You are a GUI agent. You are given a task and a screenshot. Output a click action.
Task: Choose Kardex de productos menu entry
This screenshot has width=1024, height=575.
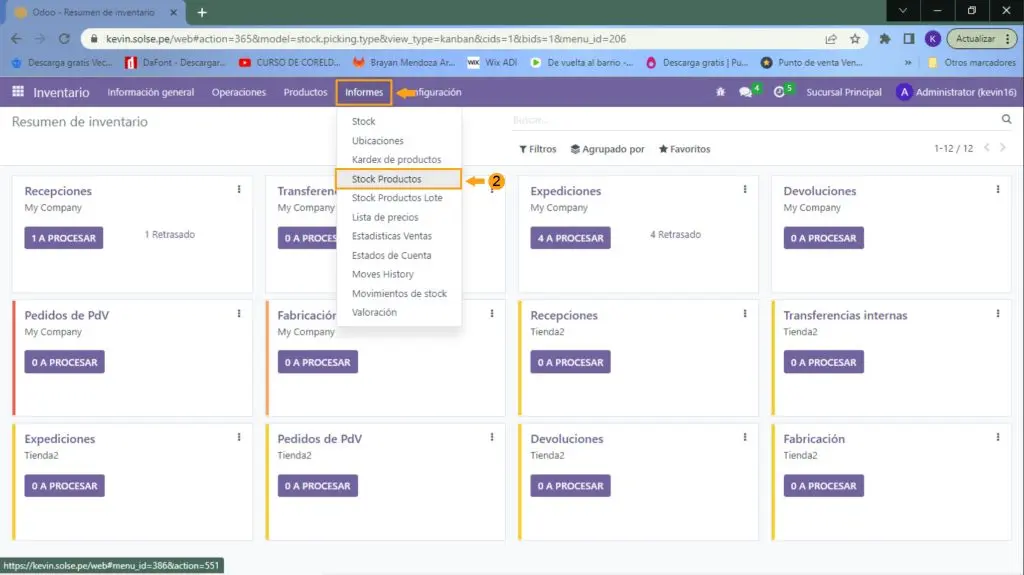click(x=396, y=160)
